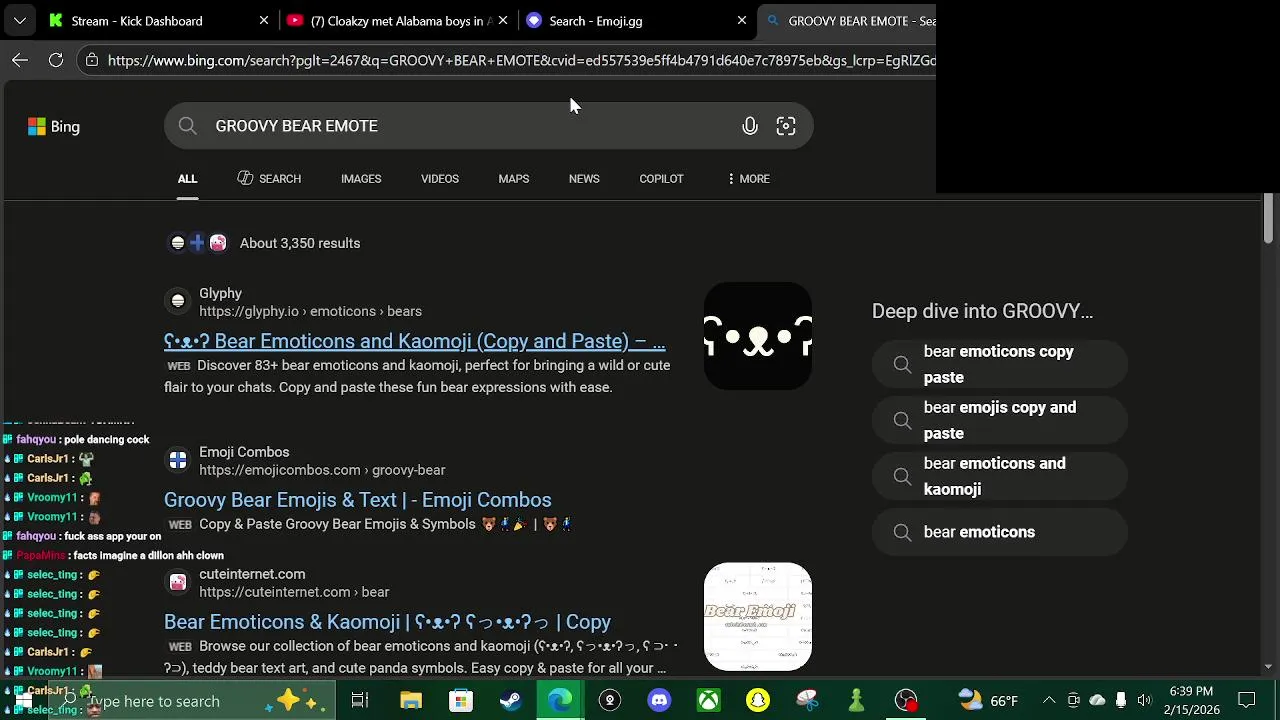1280x720 pixels.
Task: Reload the page with refresh icon
Action: pos(56,60)
